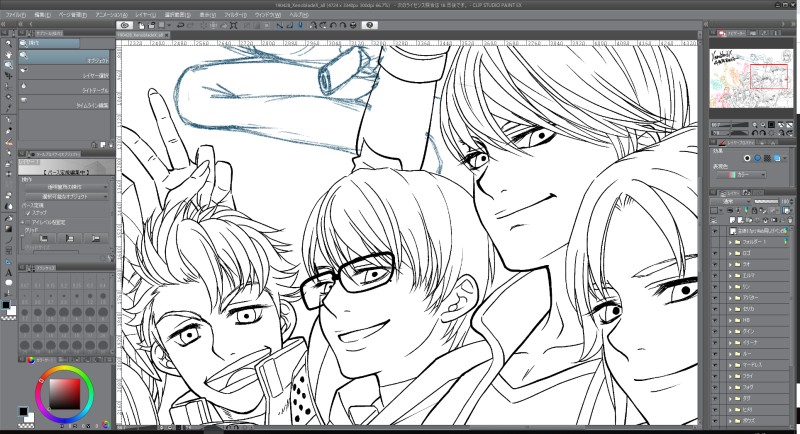This screenshot has width=800, height=434.
Task: Expand the リン layer folder
Action: click(731, 287)
